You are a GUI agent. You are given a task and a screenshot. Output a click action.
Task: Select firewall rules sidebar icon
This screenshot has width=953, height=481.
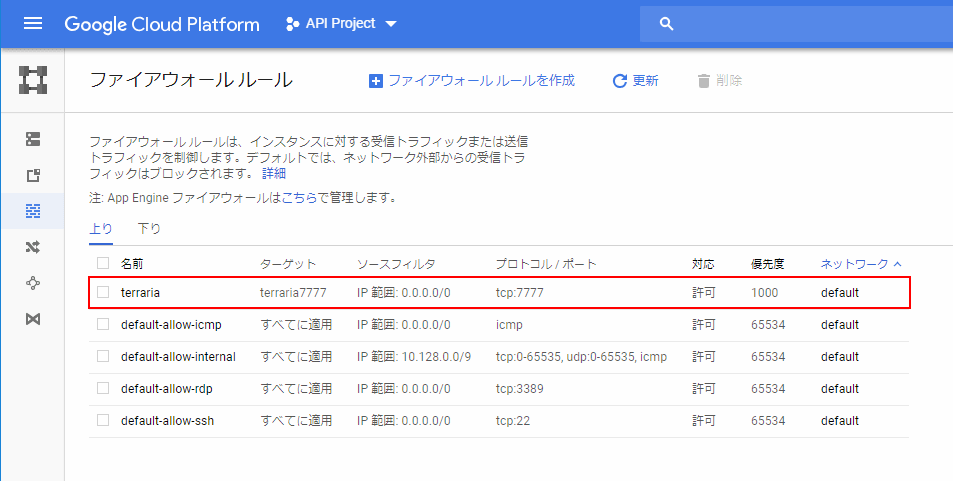click(x=33, y=211)
